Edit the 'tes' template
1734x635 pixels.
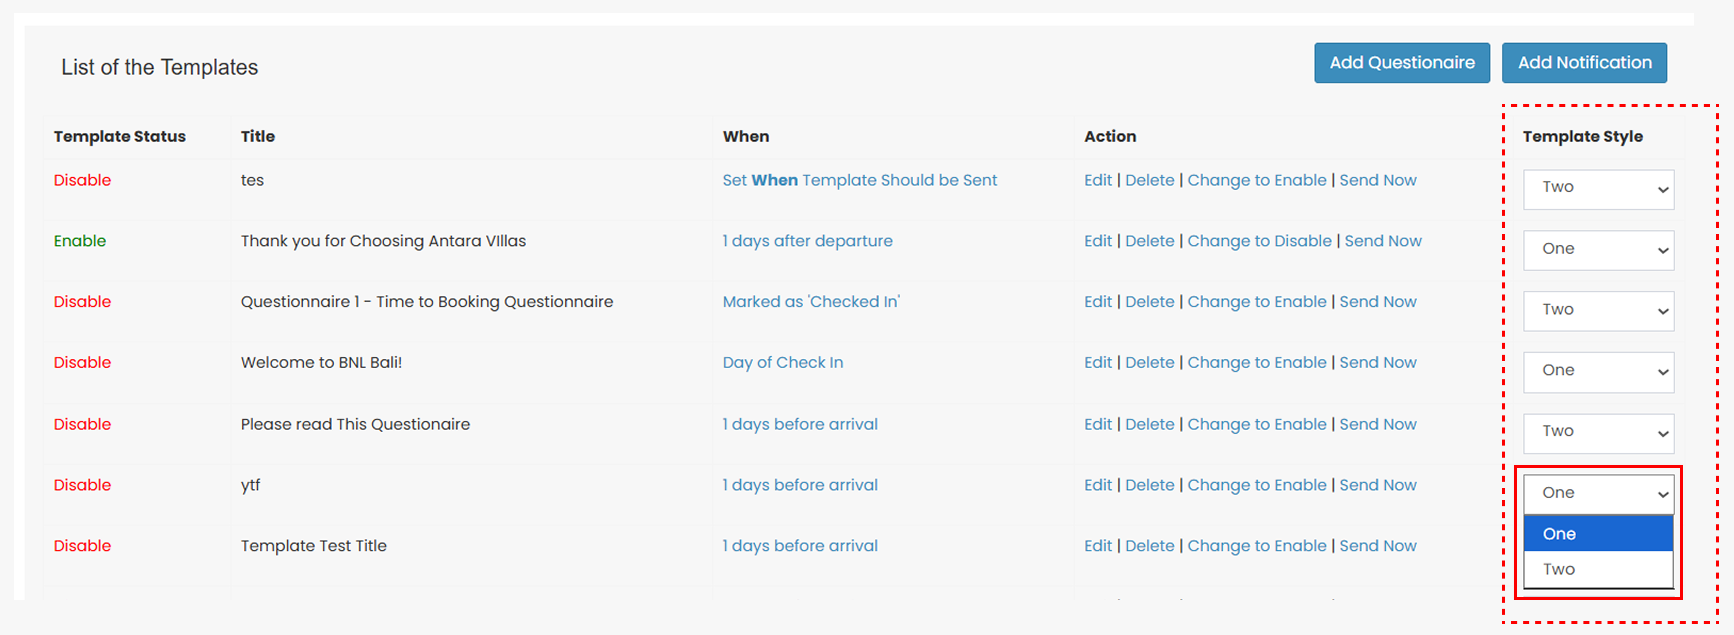(1097, 181)
